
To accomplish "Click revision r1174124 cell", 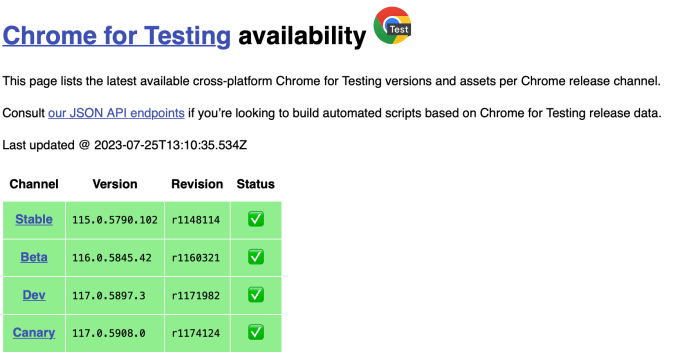I will [197, 333].
